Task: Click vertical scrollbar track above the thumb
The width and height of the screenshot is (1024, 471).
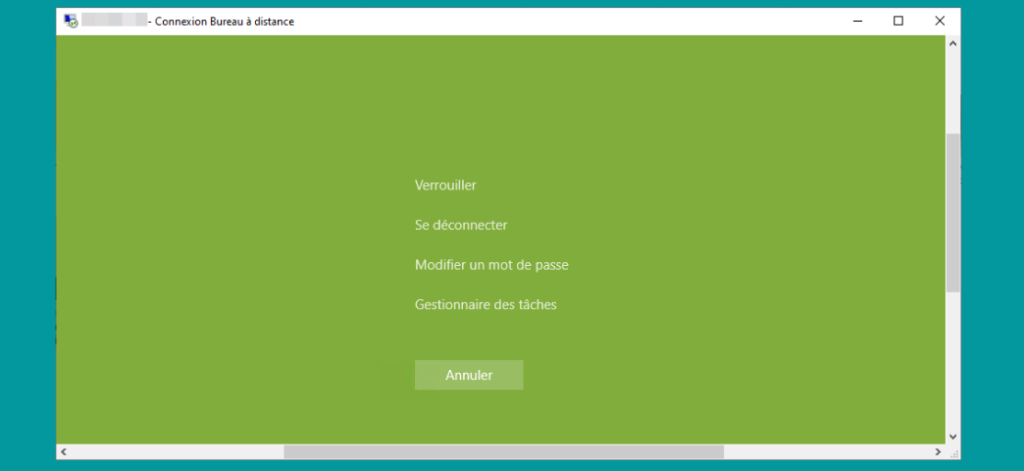Action: (952, 90)
